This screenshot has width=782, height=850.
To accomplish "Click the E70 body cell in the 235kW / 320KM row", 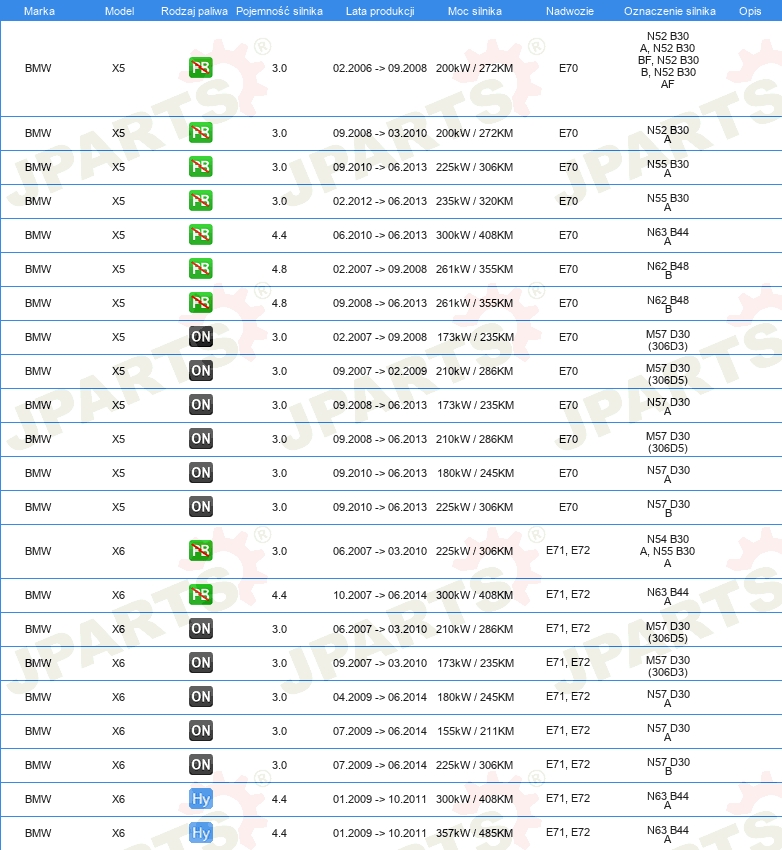I will click(x=568, y=201).
